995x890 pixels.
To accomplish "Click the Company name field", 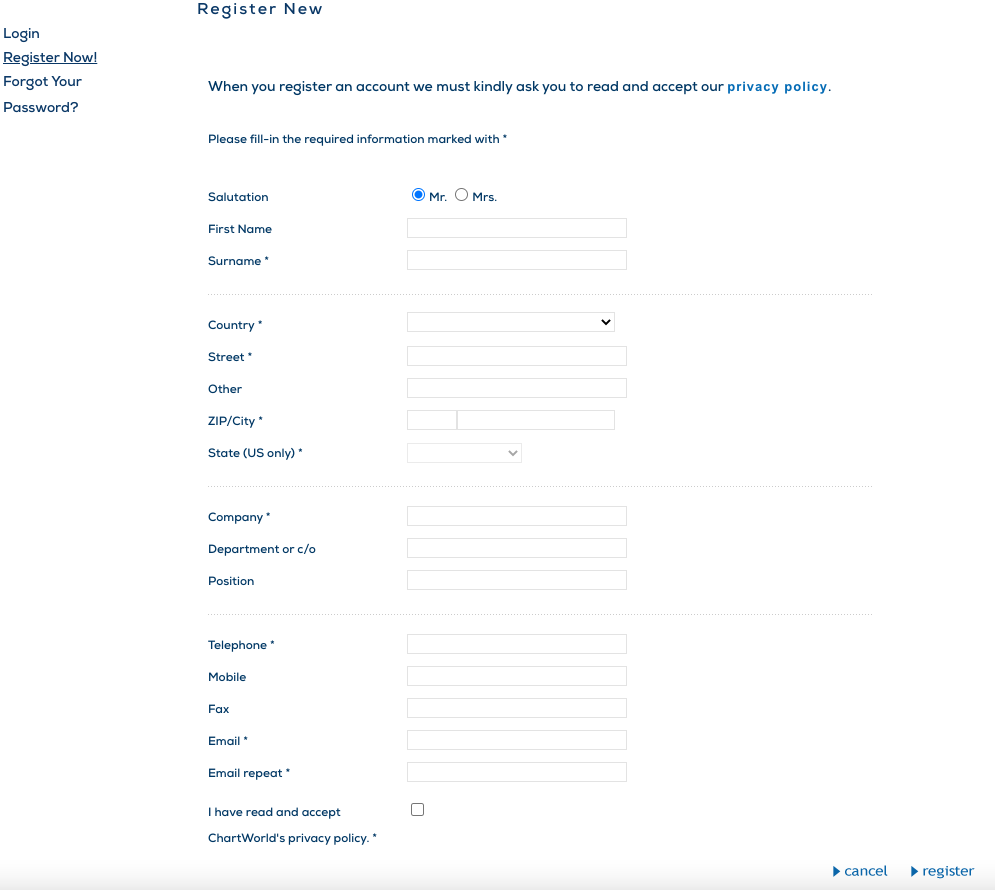I will tap(516, 516).
